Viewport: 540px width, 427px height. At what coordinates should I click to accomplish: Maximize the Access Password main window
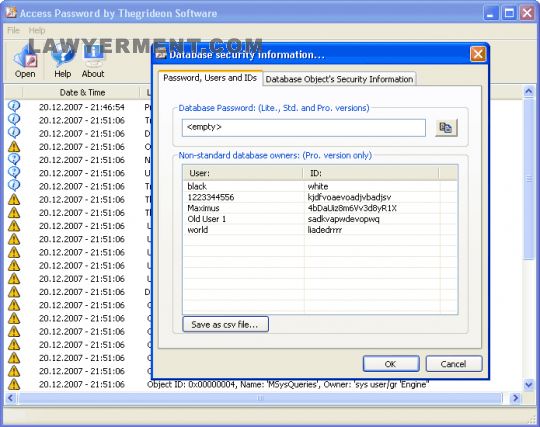coord(509,13)
